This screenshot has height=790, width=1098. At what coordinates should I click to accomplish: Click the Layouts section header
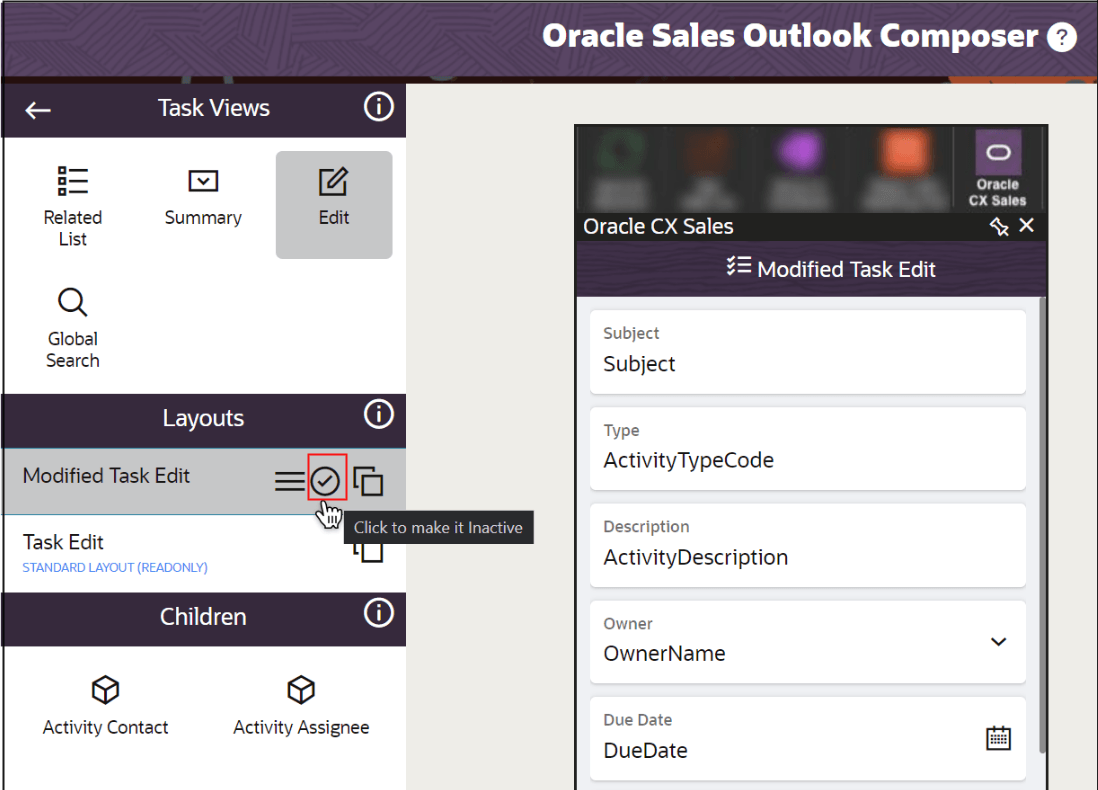click(204, 421)
